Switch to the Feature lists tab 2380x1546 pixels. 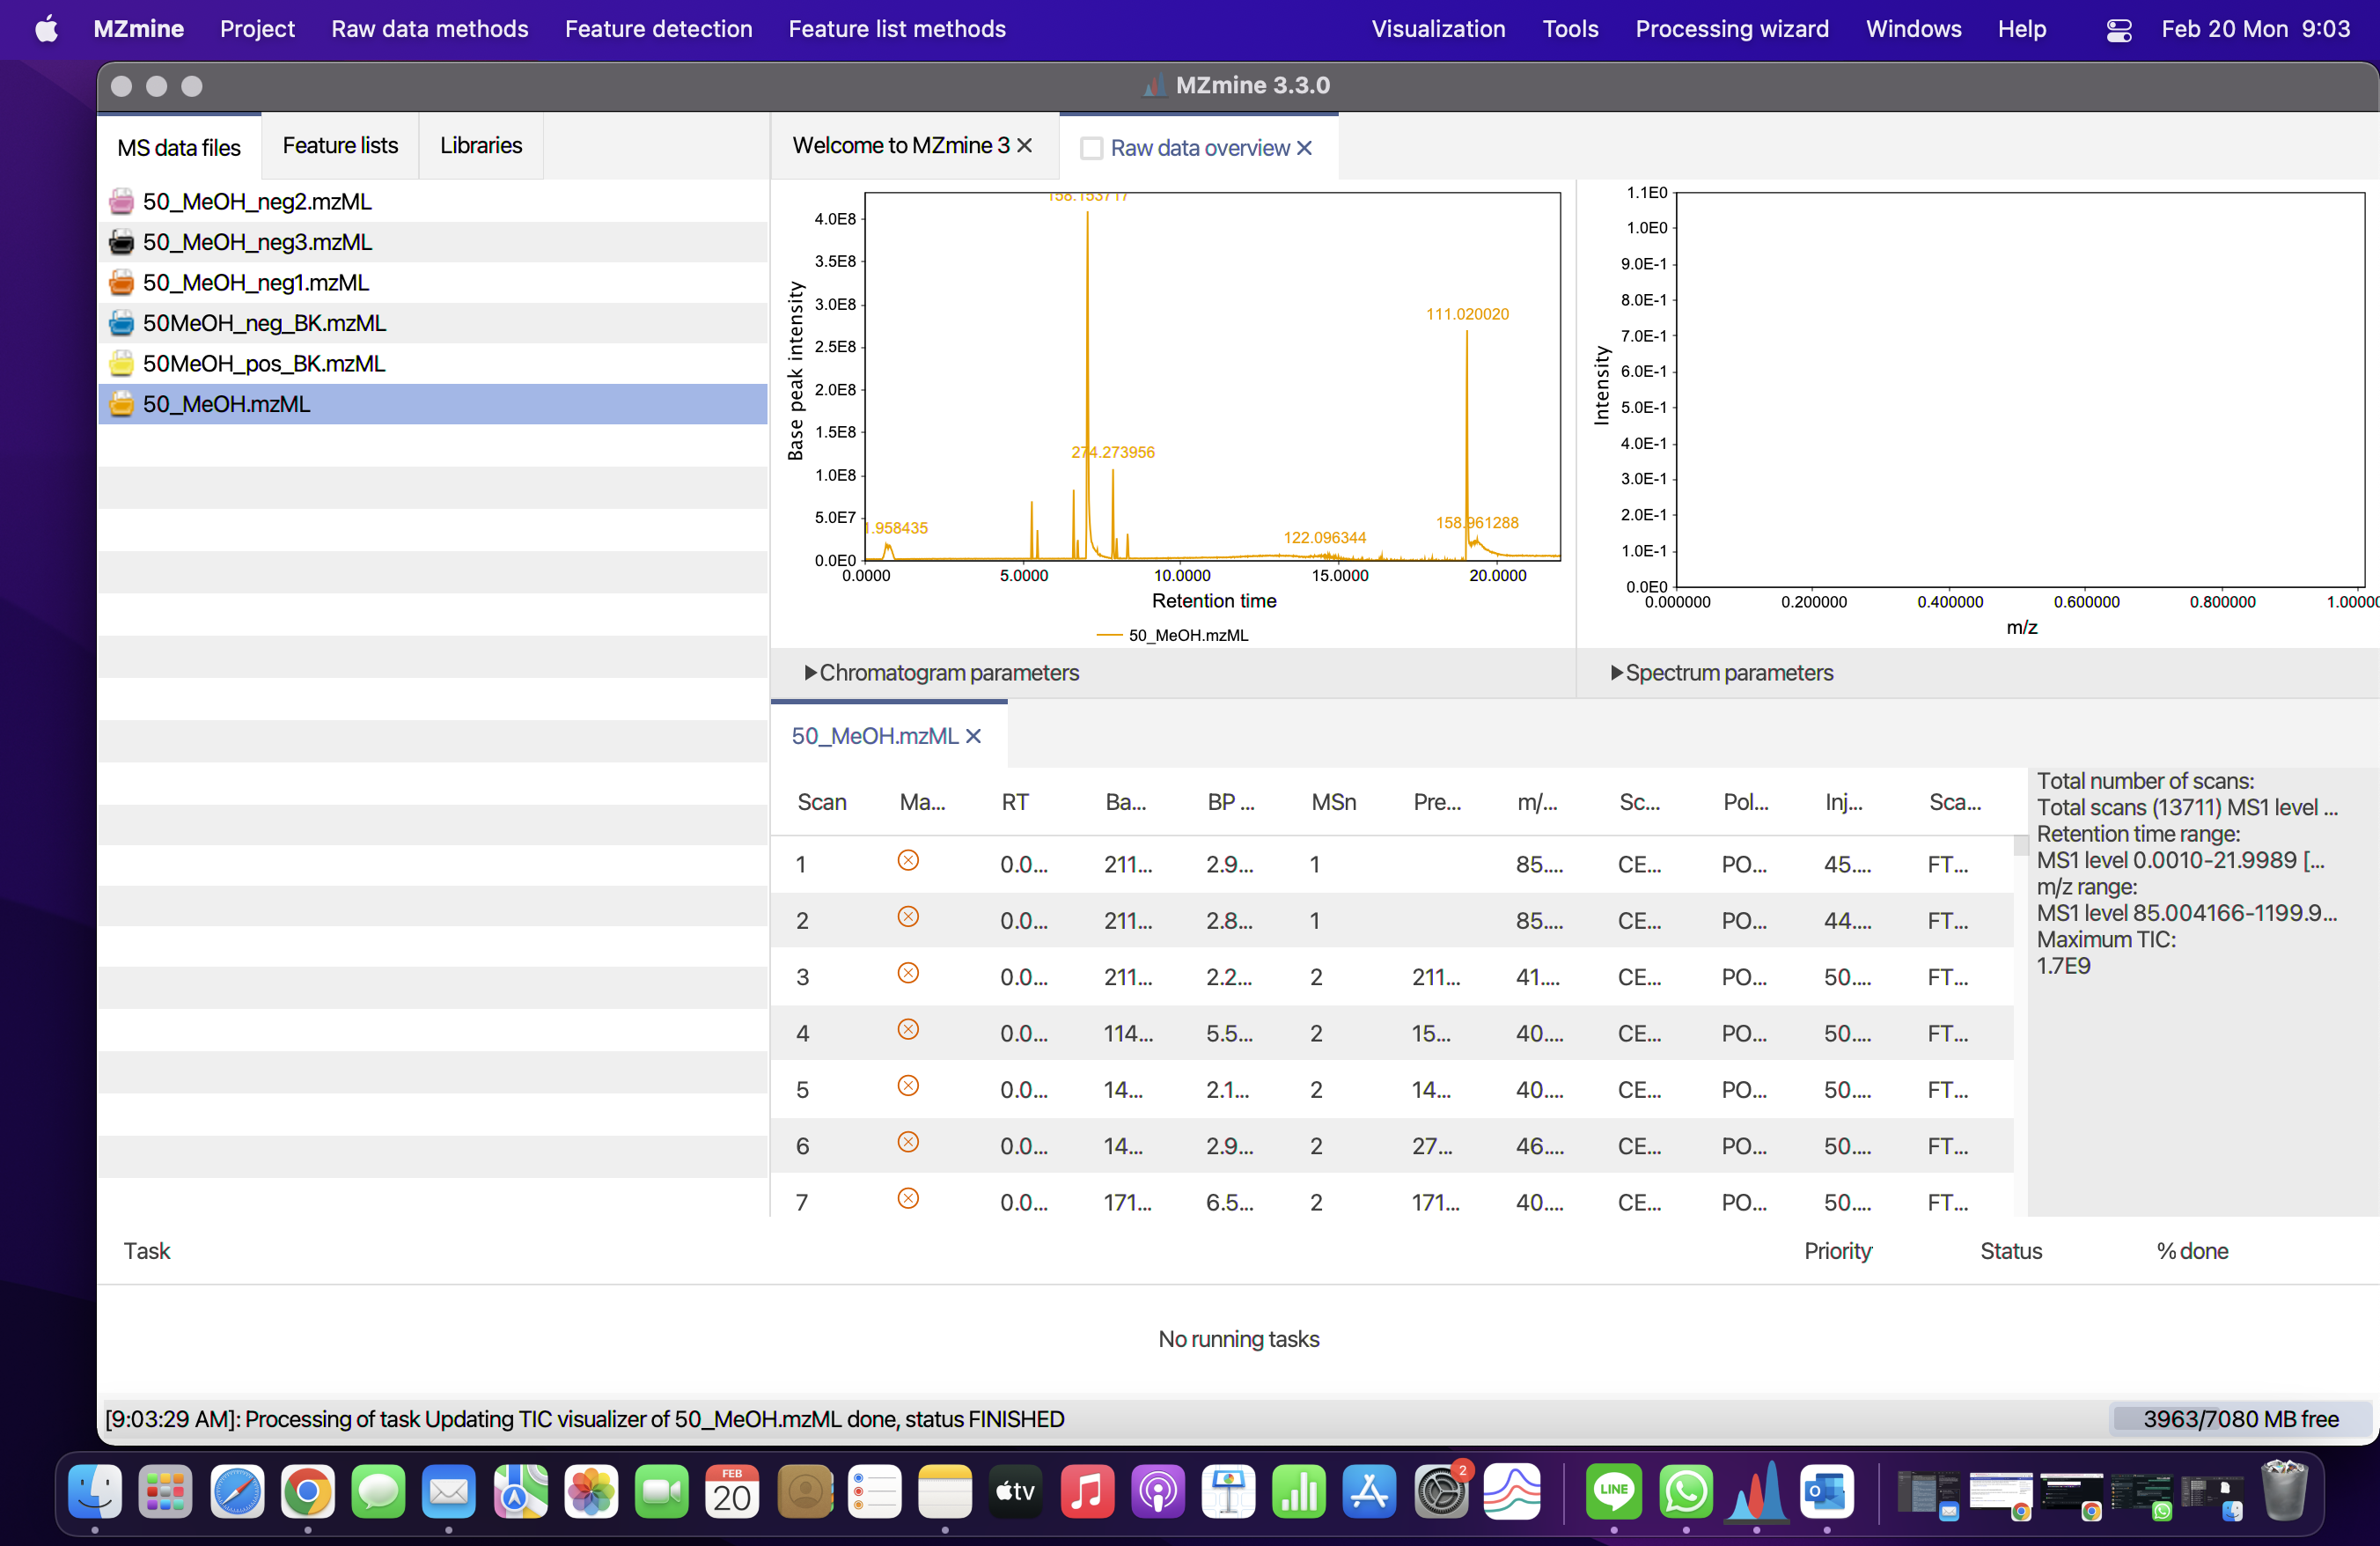tap(340, 146)
